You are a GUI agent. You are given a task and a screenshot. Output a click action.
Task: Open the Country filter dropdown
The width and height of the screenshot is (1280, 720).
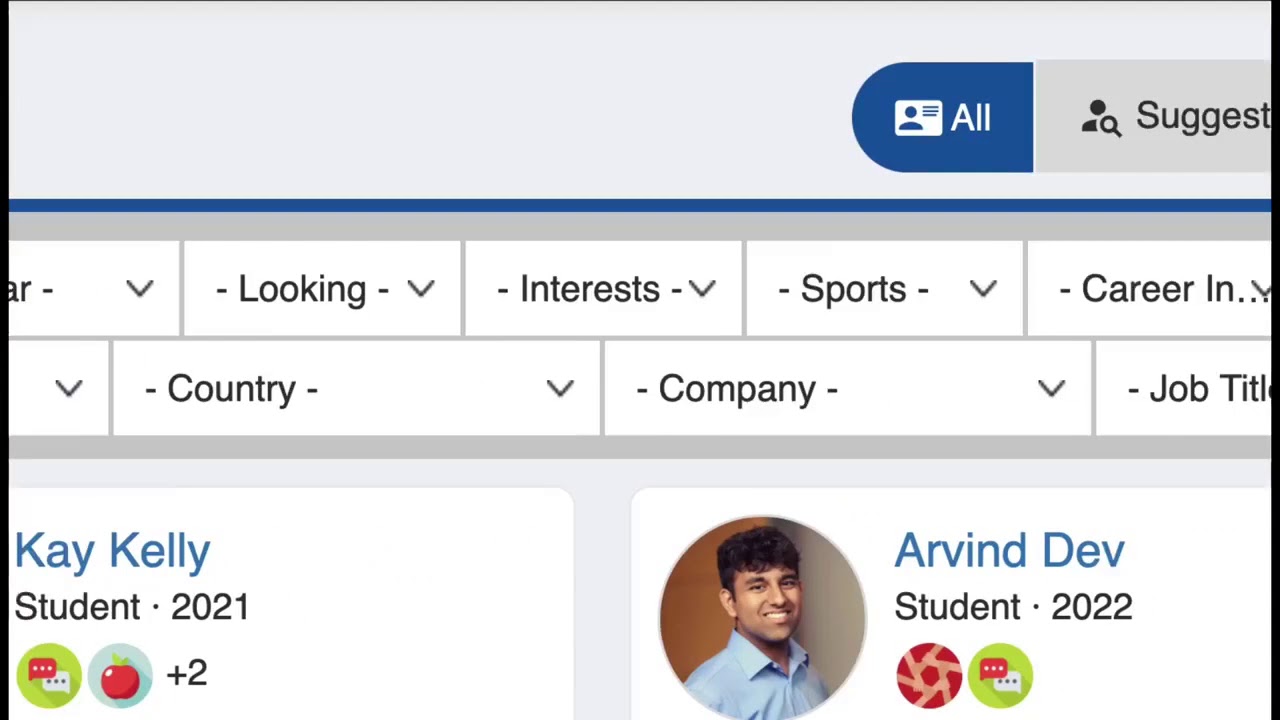[x=357, y=388]
